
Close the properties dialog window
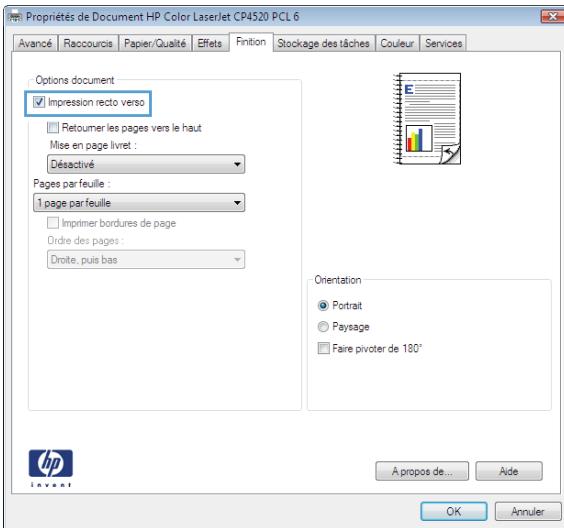tap(552, 16)
